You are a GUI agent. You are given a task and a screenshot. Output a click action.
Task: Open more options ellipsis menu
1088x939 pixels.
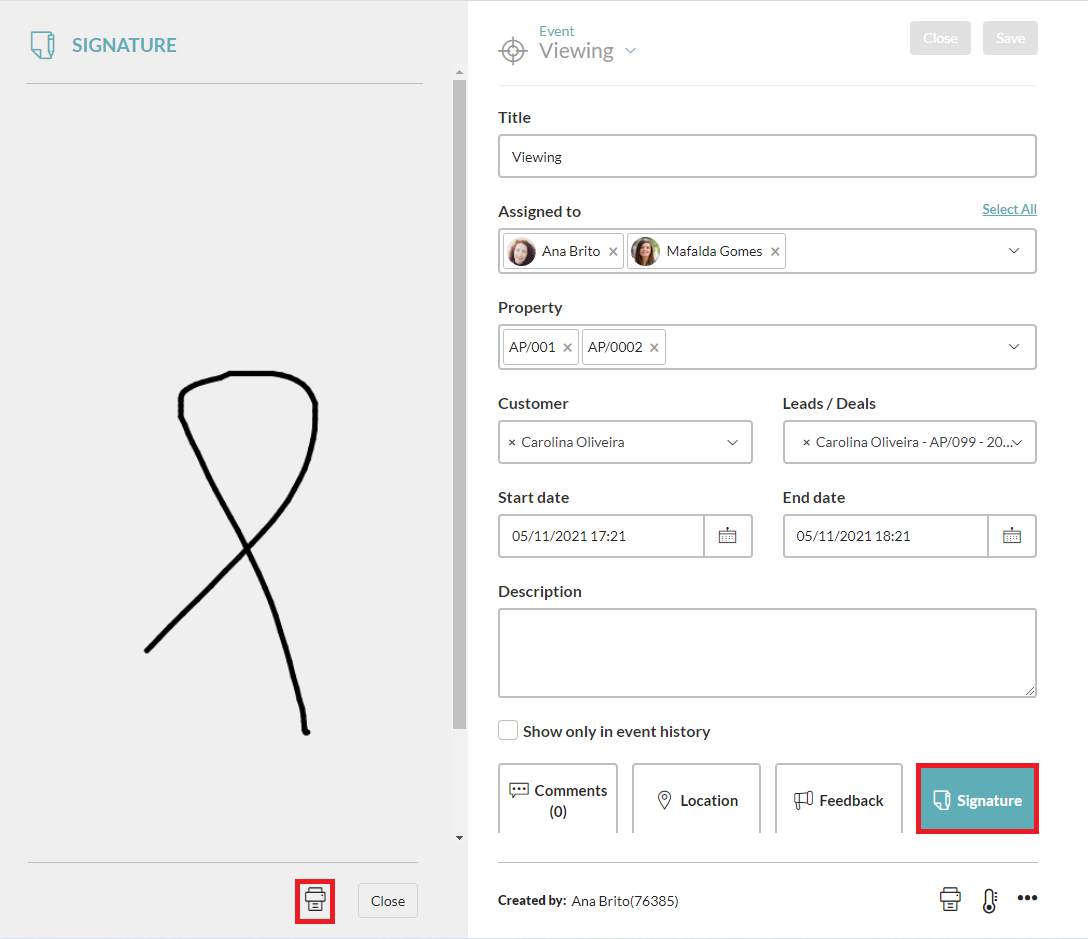point(1027,897)
